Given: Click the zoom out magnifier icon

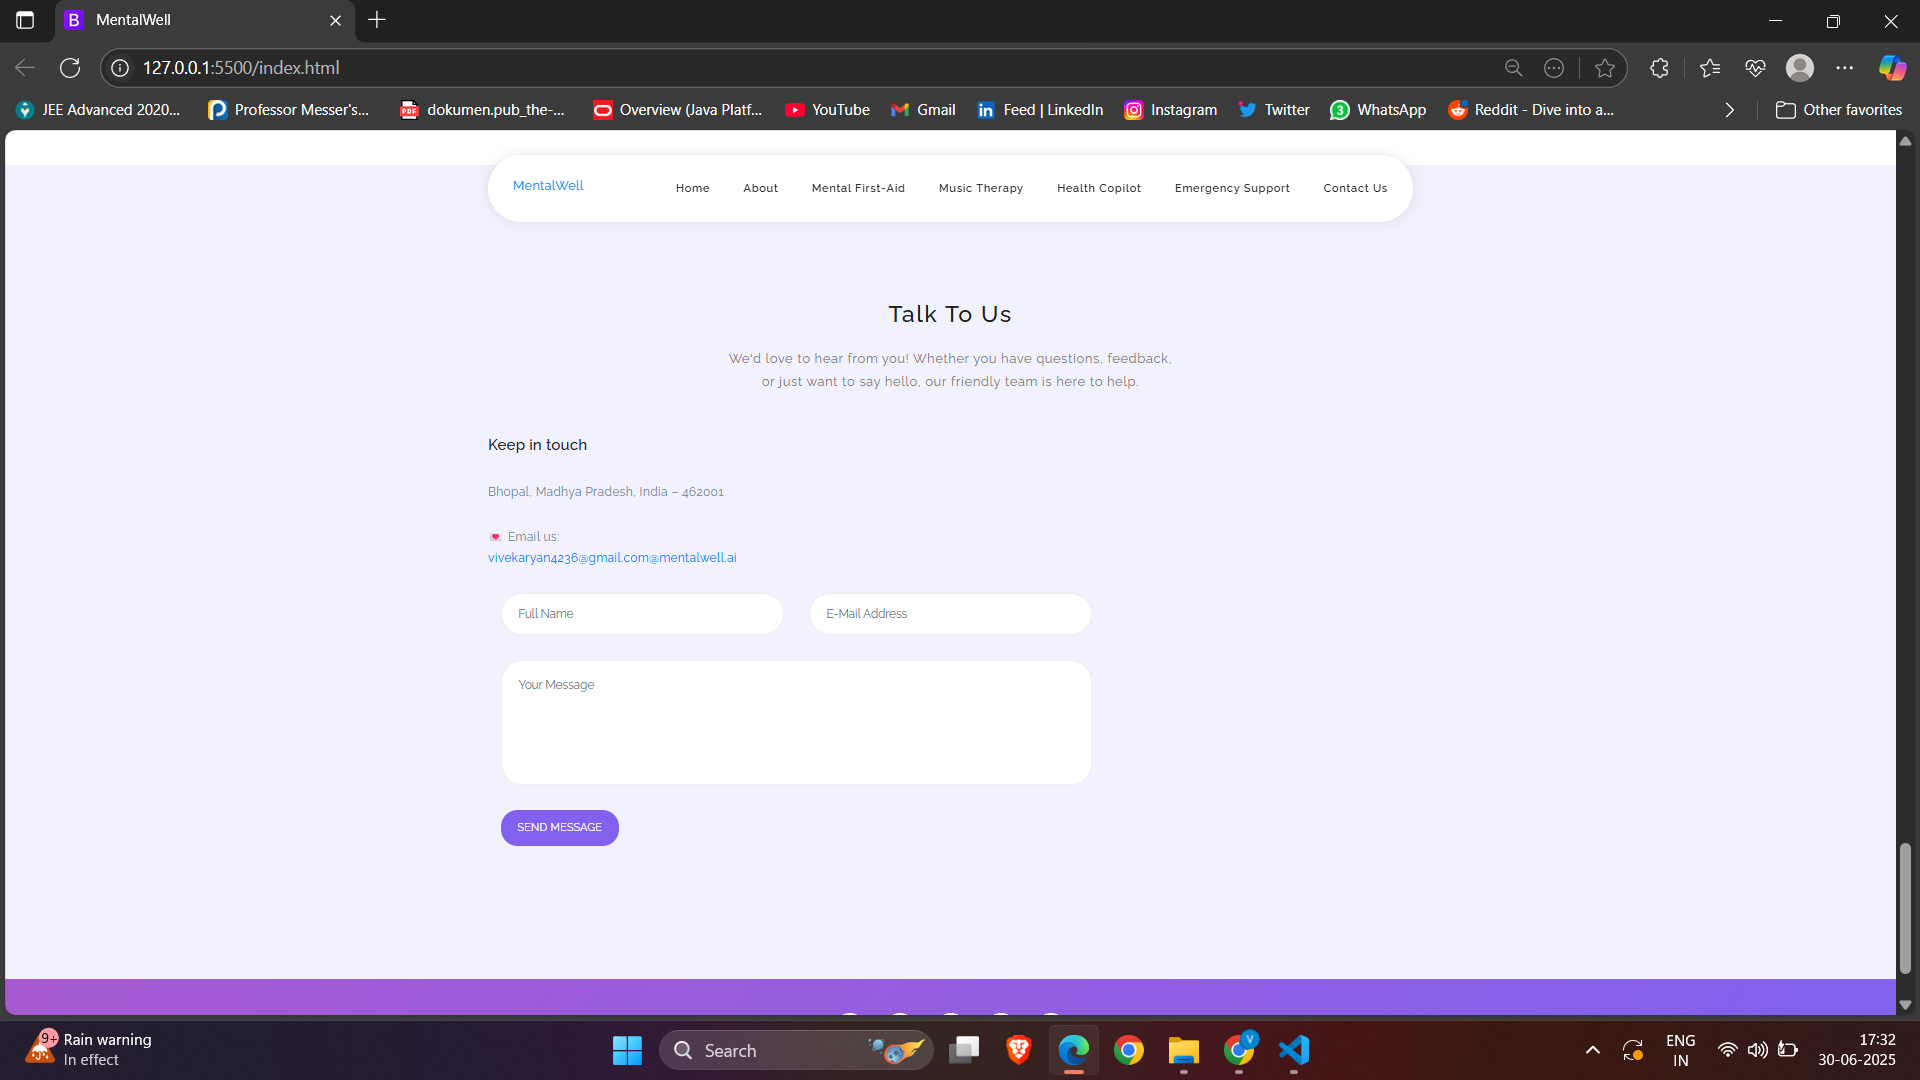Looking at the screenshot, I should click(x=1513, y=68).
